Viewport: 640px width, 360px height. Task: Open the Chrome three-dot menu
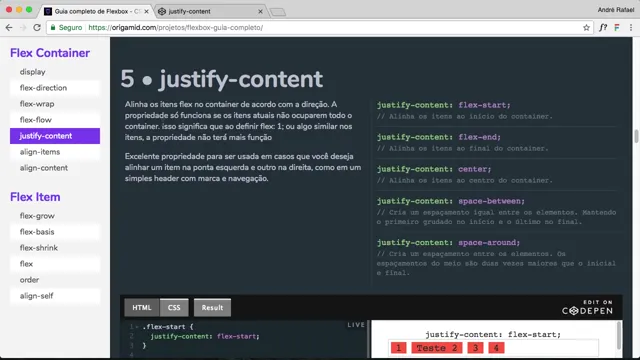(x=631, y=27)
